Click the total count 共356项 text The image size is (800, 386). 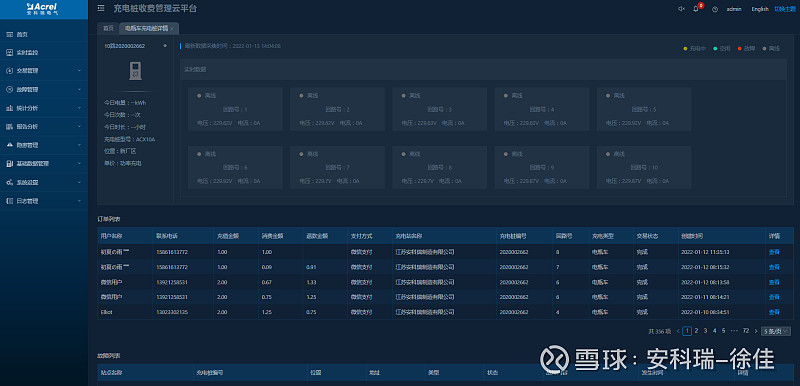[660, 331]
